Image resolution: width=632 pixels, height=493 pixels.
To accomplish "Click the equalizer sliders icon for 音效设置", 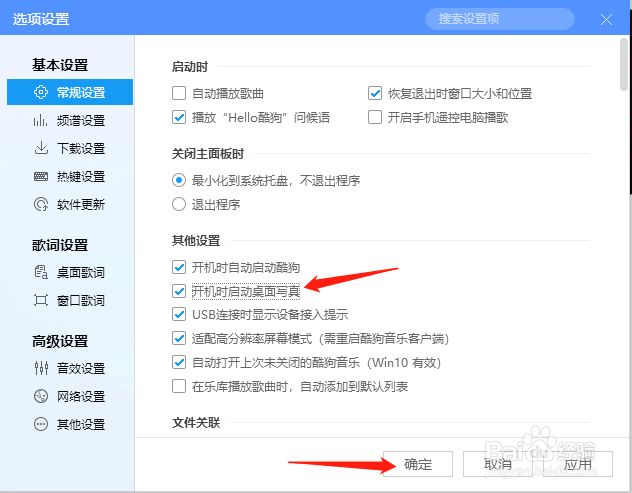I will (x=41, y=368).
